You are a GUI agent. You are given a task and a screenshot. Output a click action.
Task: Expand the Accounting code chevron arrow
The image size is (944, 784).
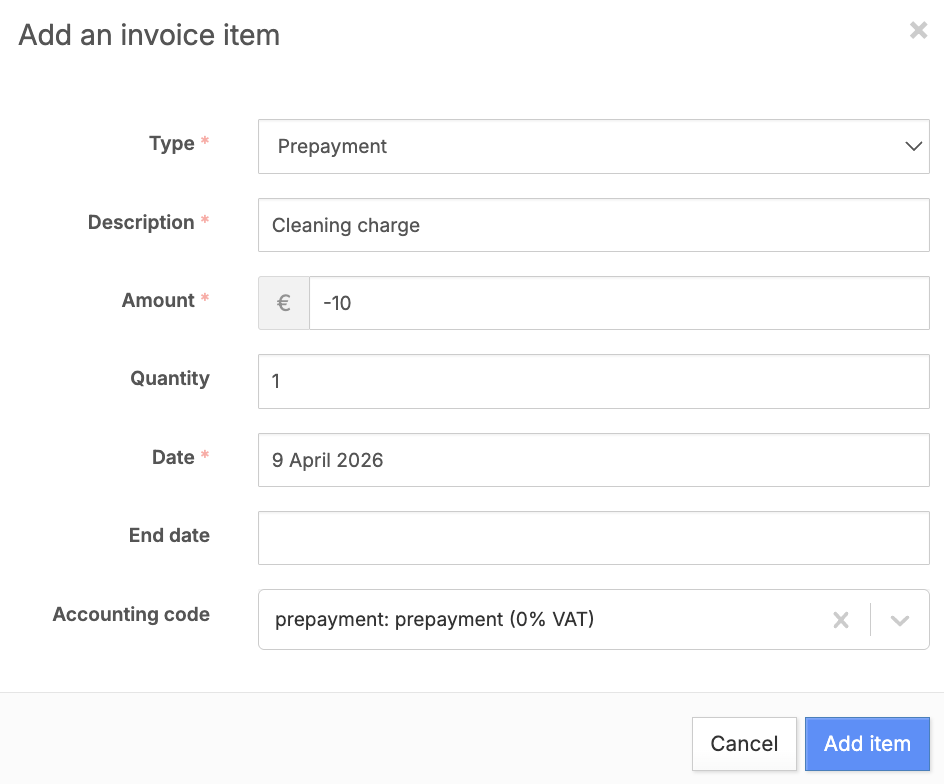[x=900, y=620]
